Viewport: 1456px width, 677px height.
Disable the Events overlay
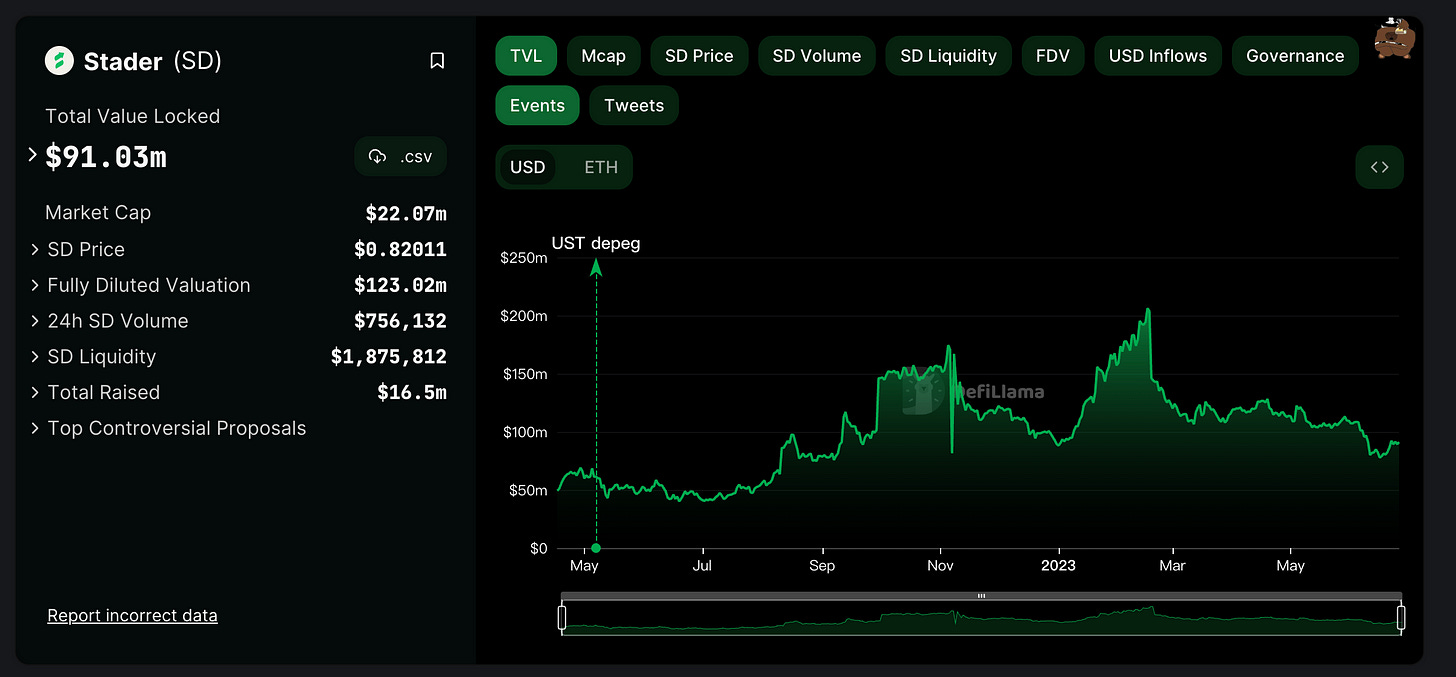(537, 105)
